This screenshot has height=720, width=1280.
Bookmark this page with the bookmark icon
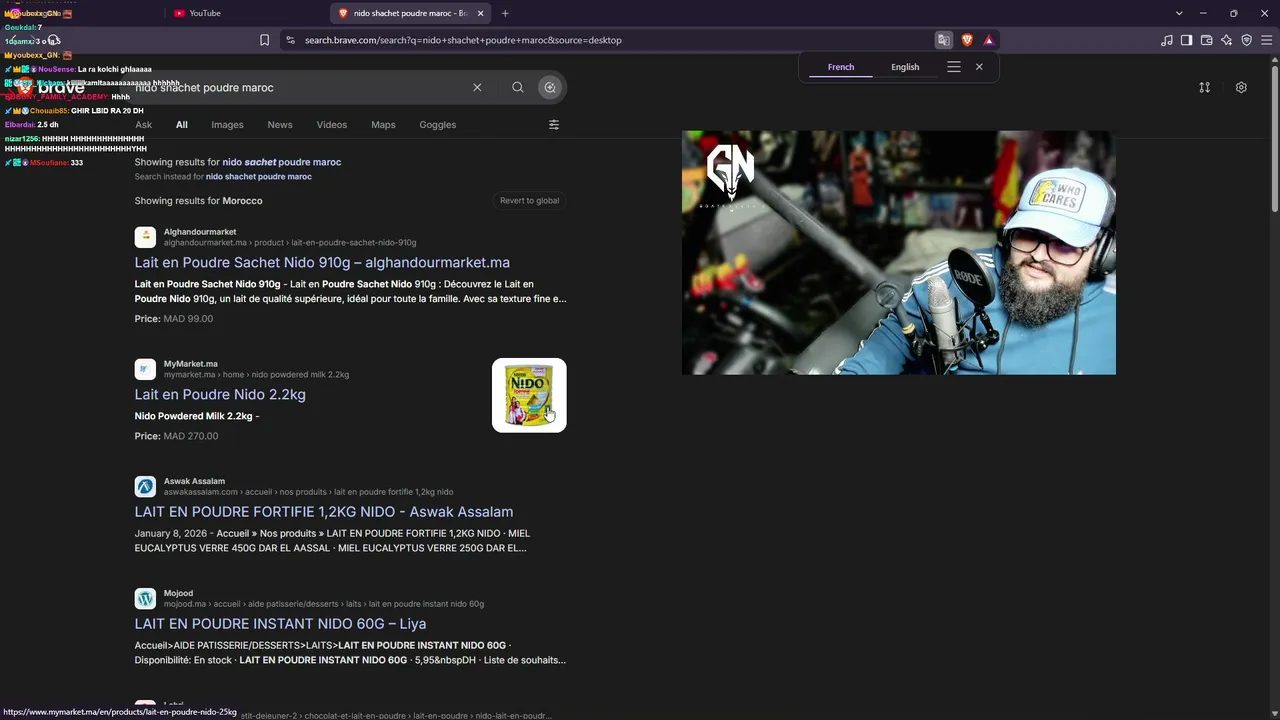pos(264,40)
